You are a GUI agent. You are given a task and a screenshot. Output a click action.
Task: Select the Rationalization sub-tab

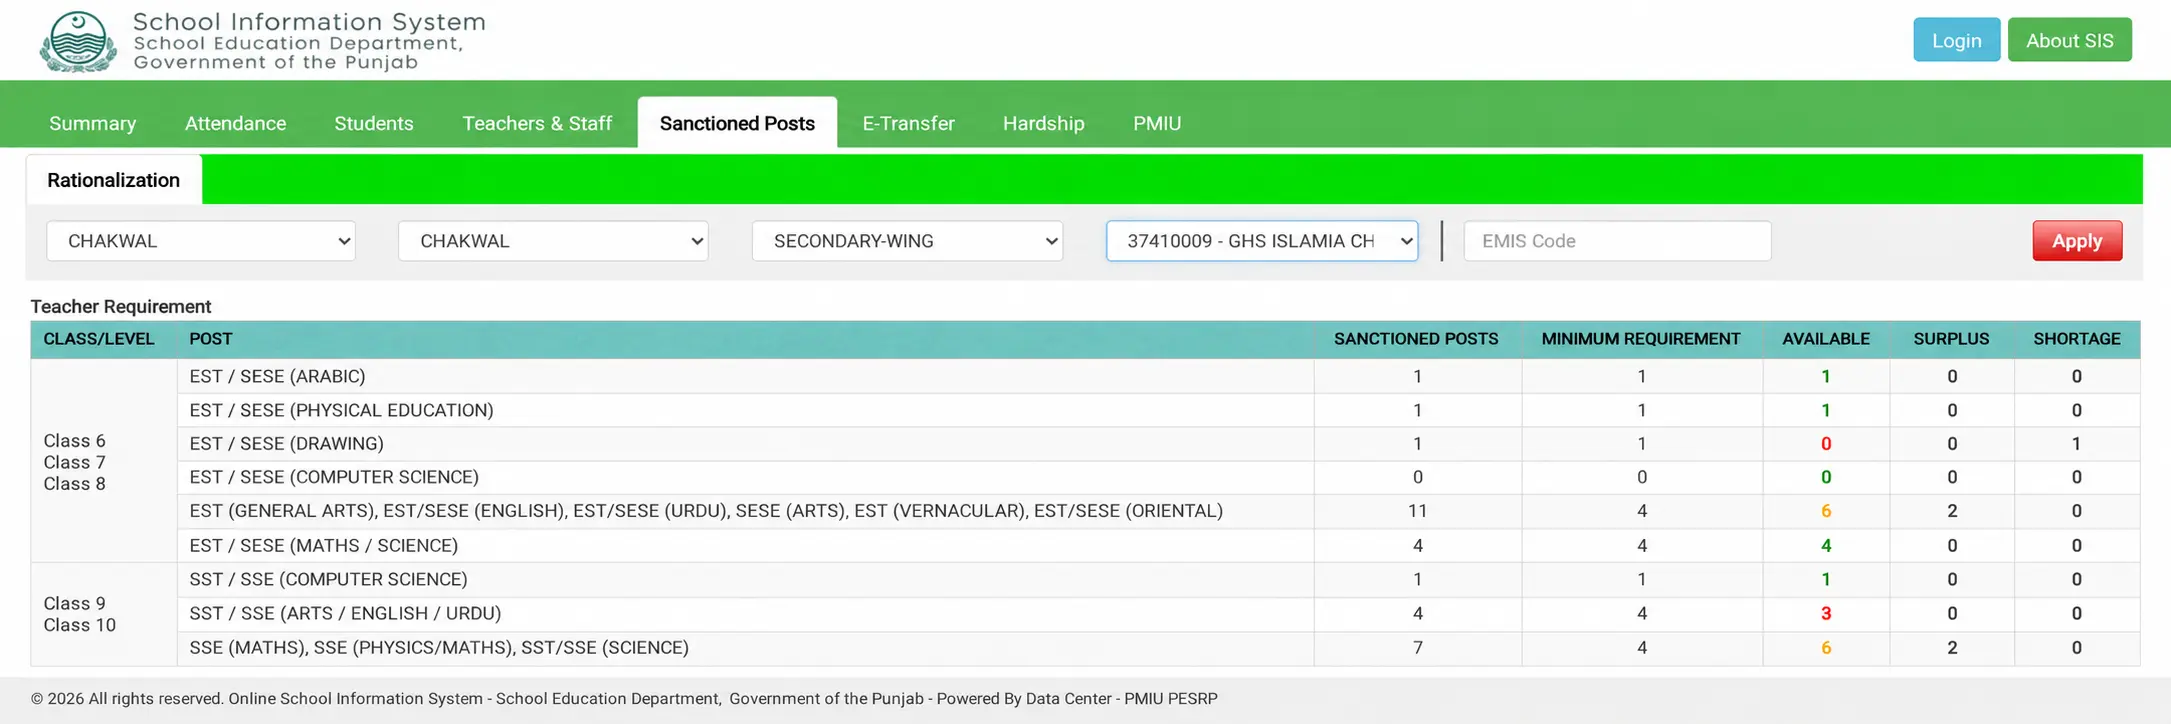coord(113,180)
